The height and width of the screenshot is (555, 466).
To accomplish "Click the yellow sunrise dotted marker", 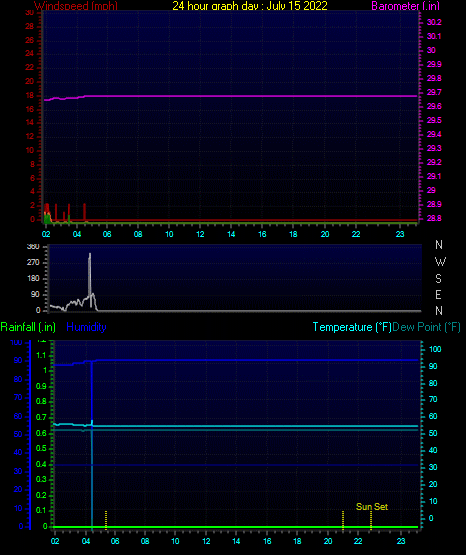I will [x=106, y=520].
